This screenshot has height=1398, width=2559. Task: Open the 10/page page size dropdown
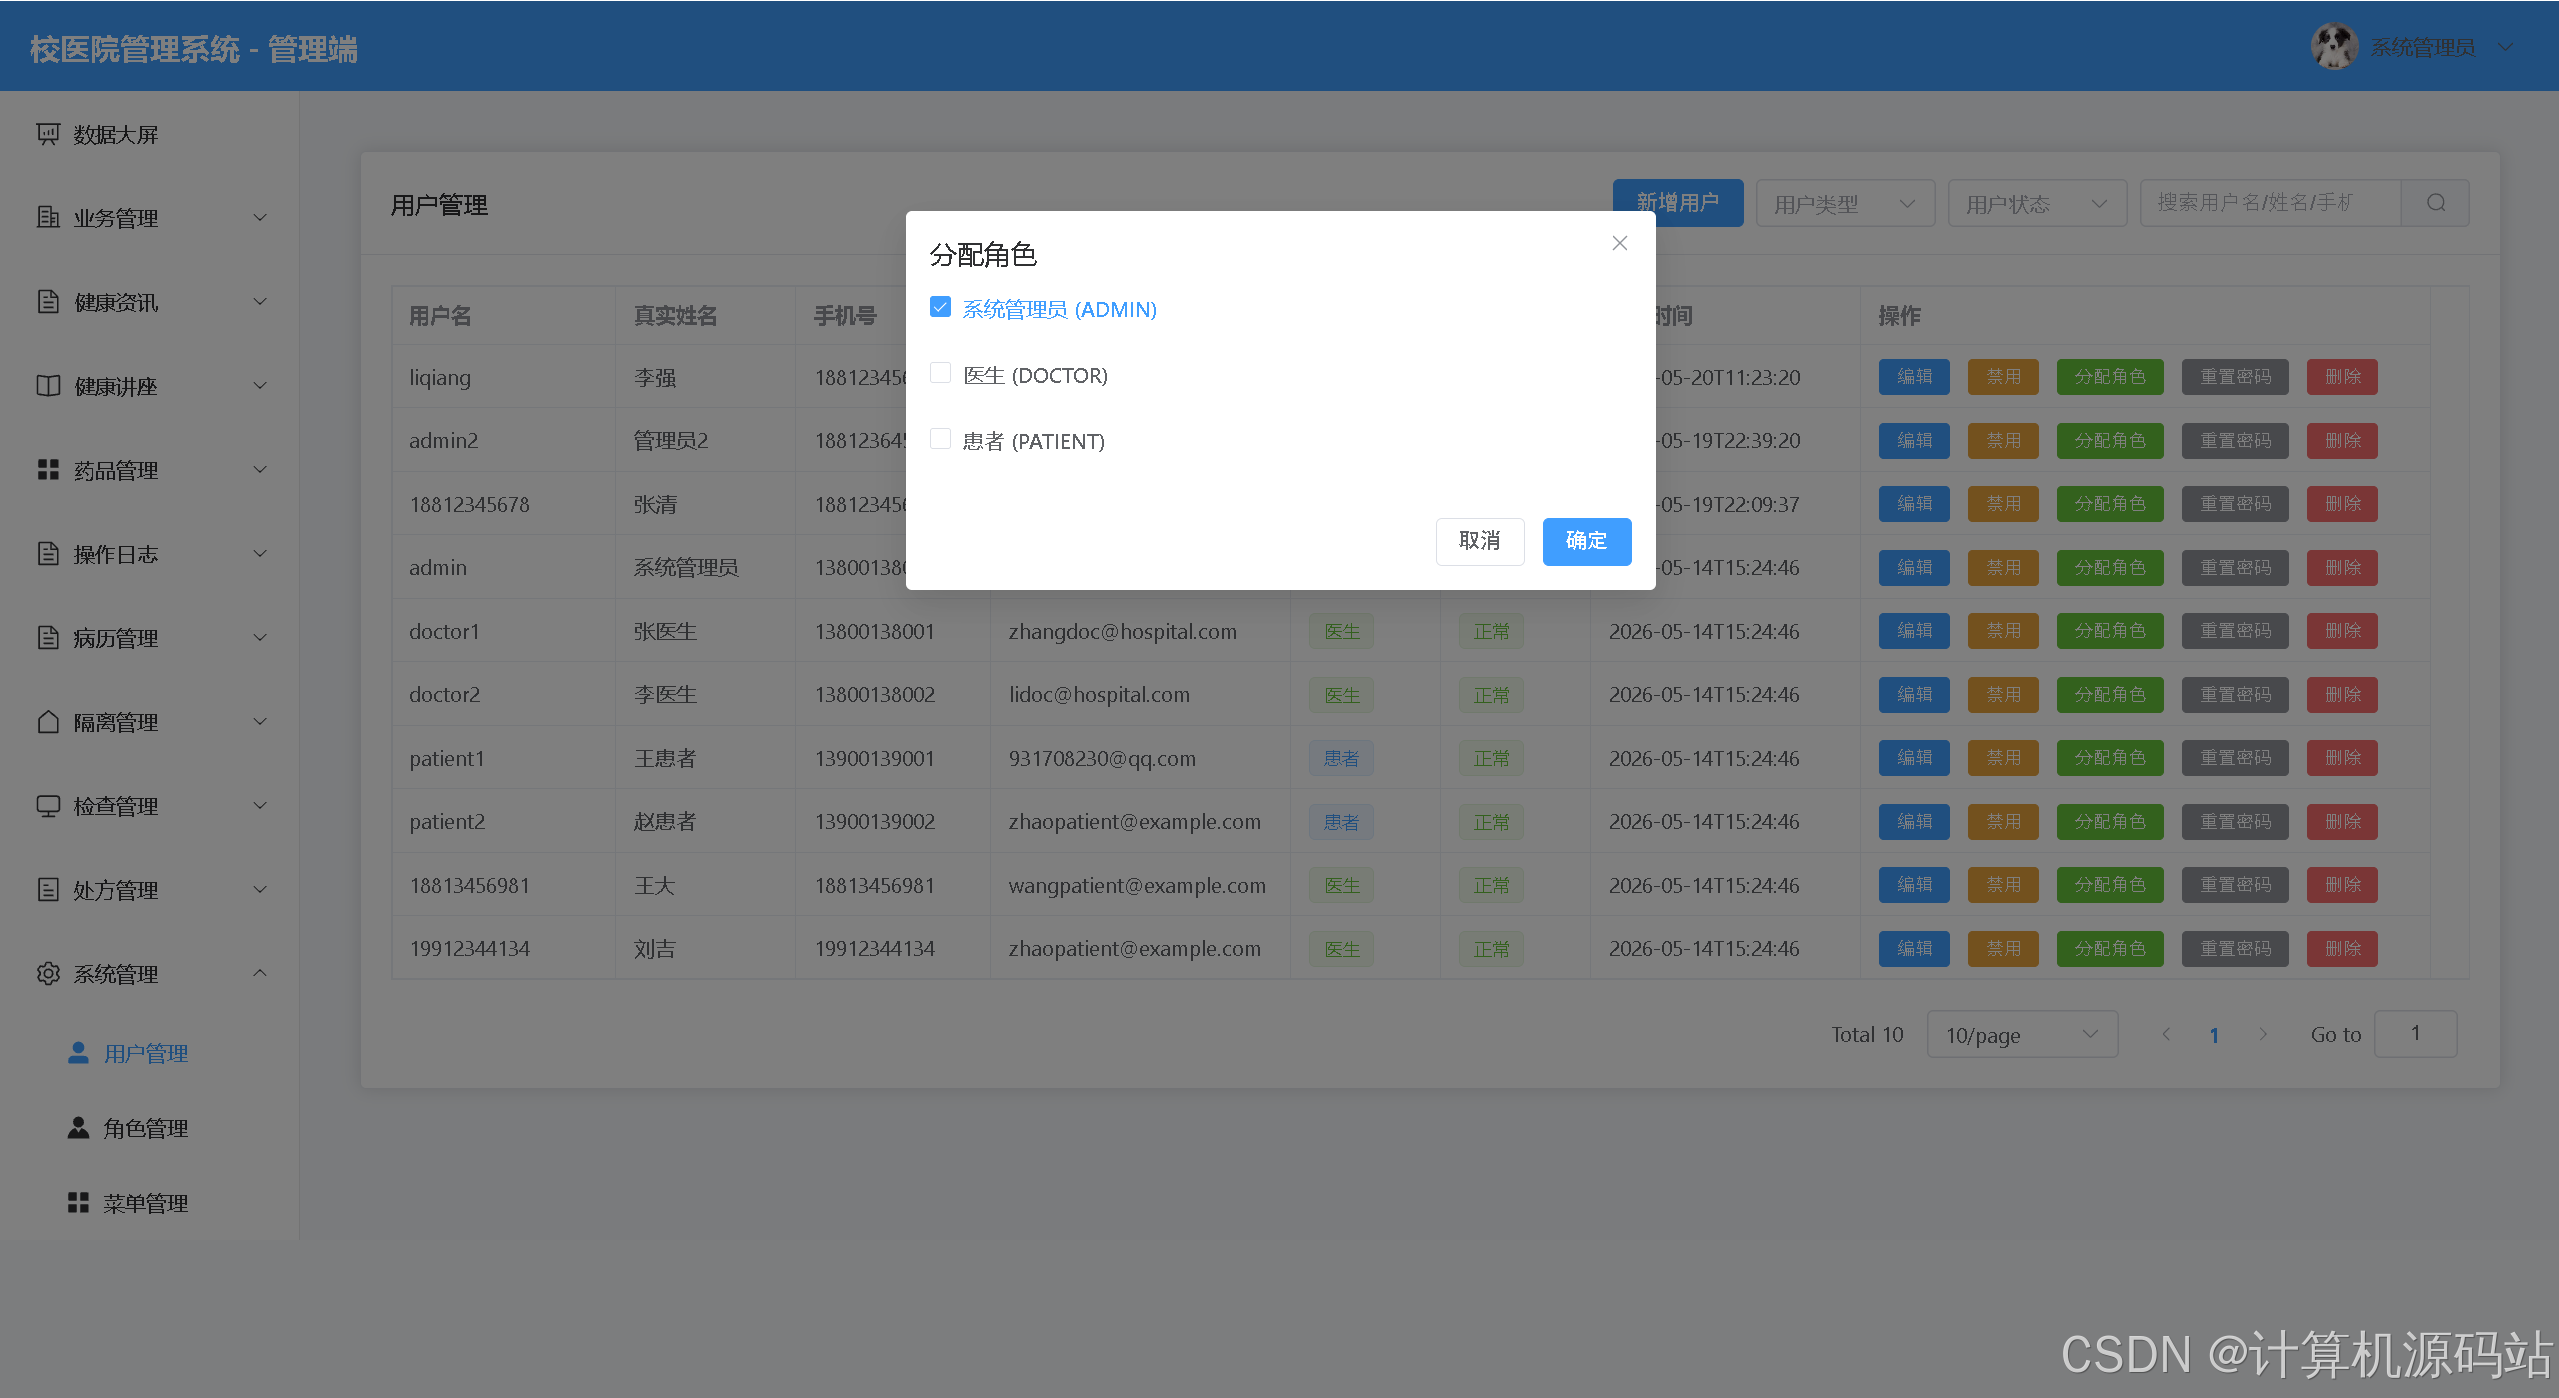(2022, 1034)
